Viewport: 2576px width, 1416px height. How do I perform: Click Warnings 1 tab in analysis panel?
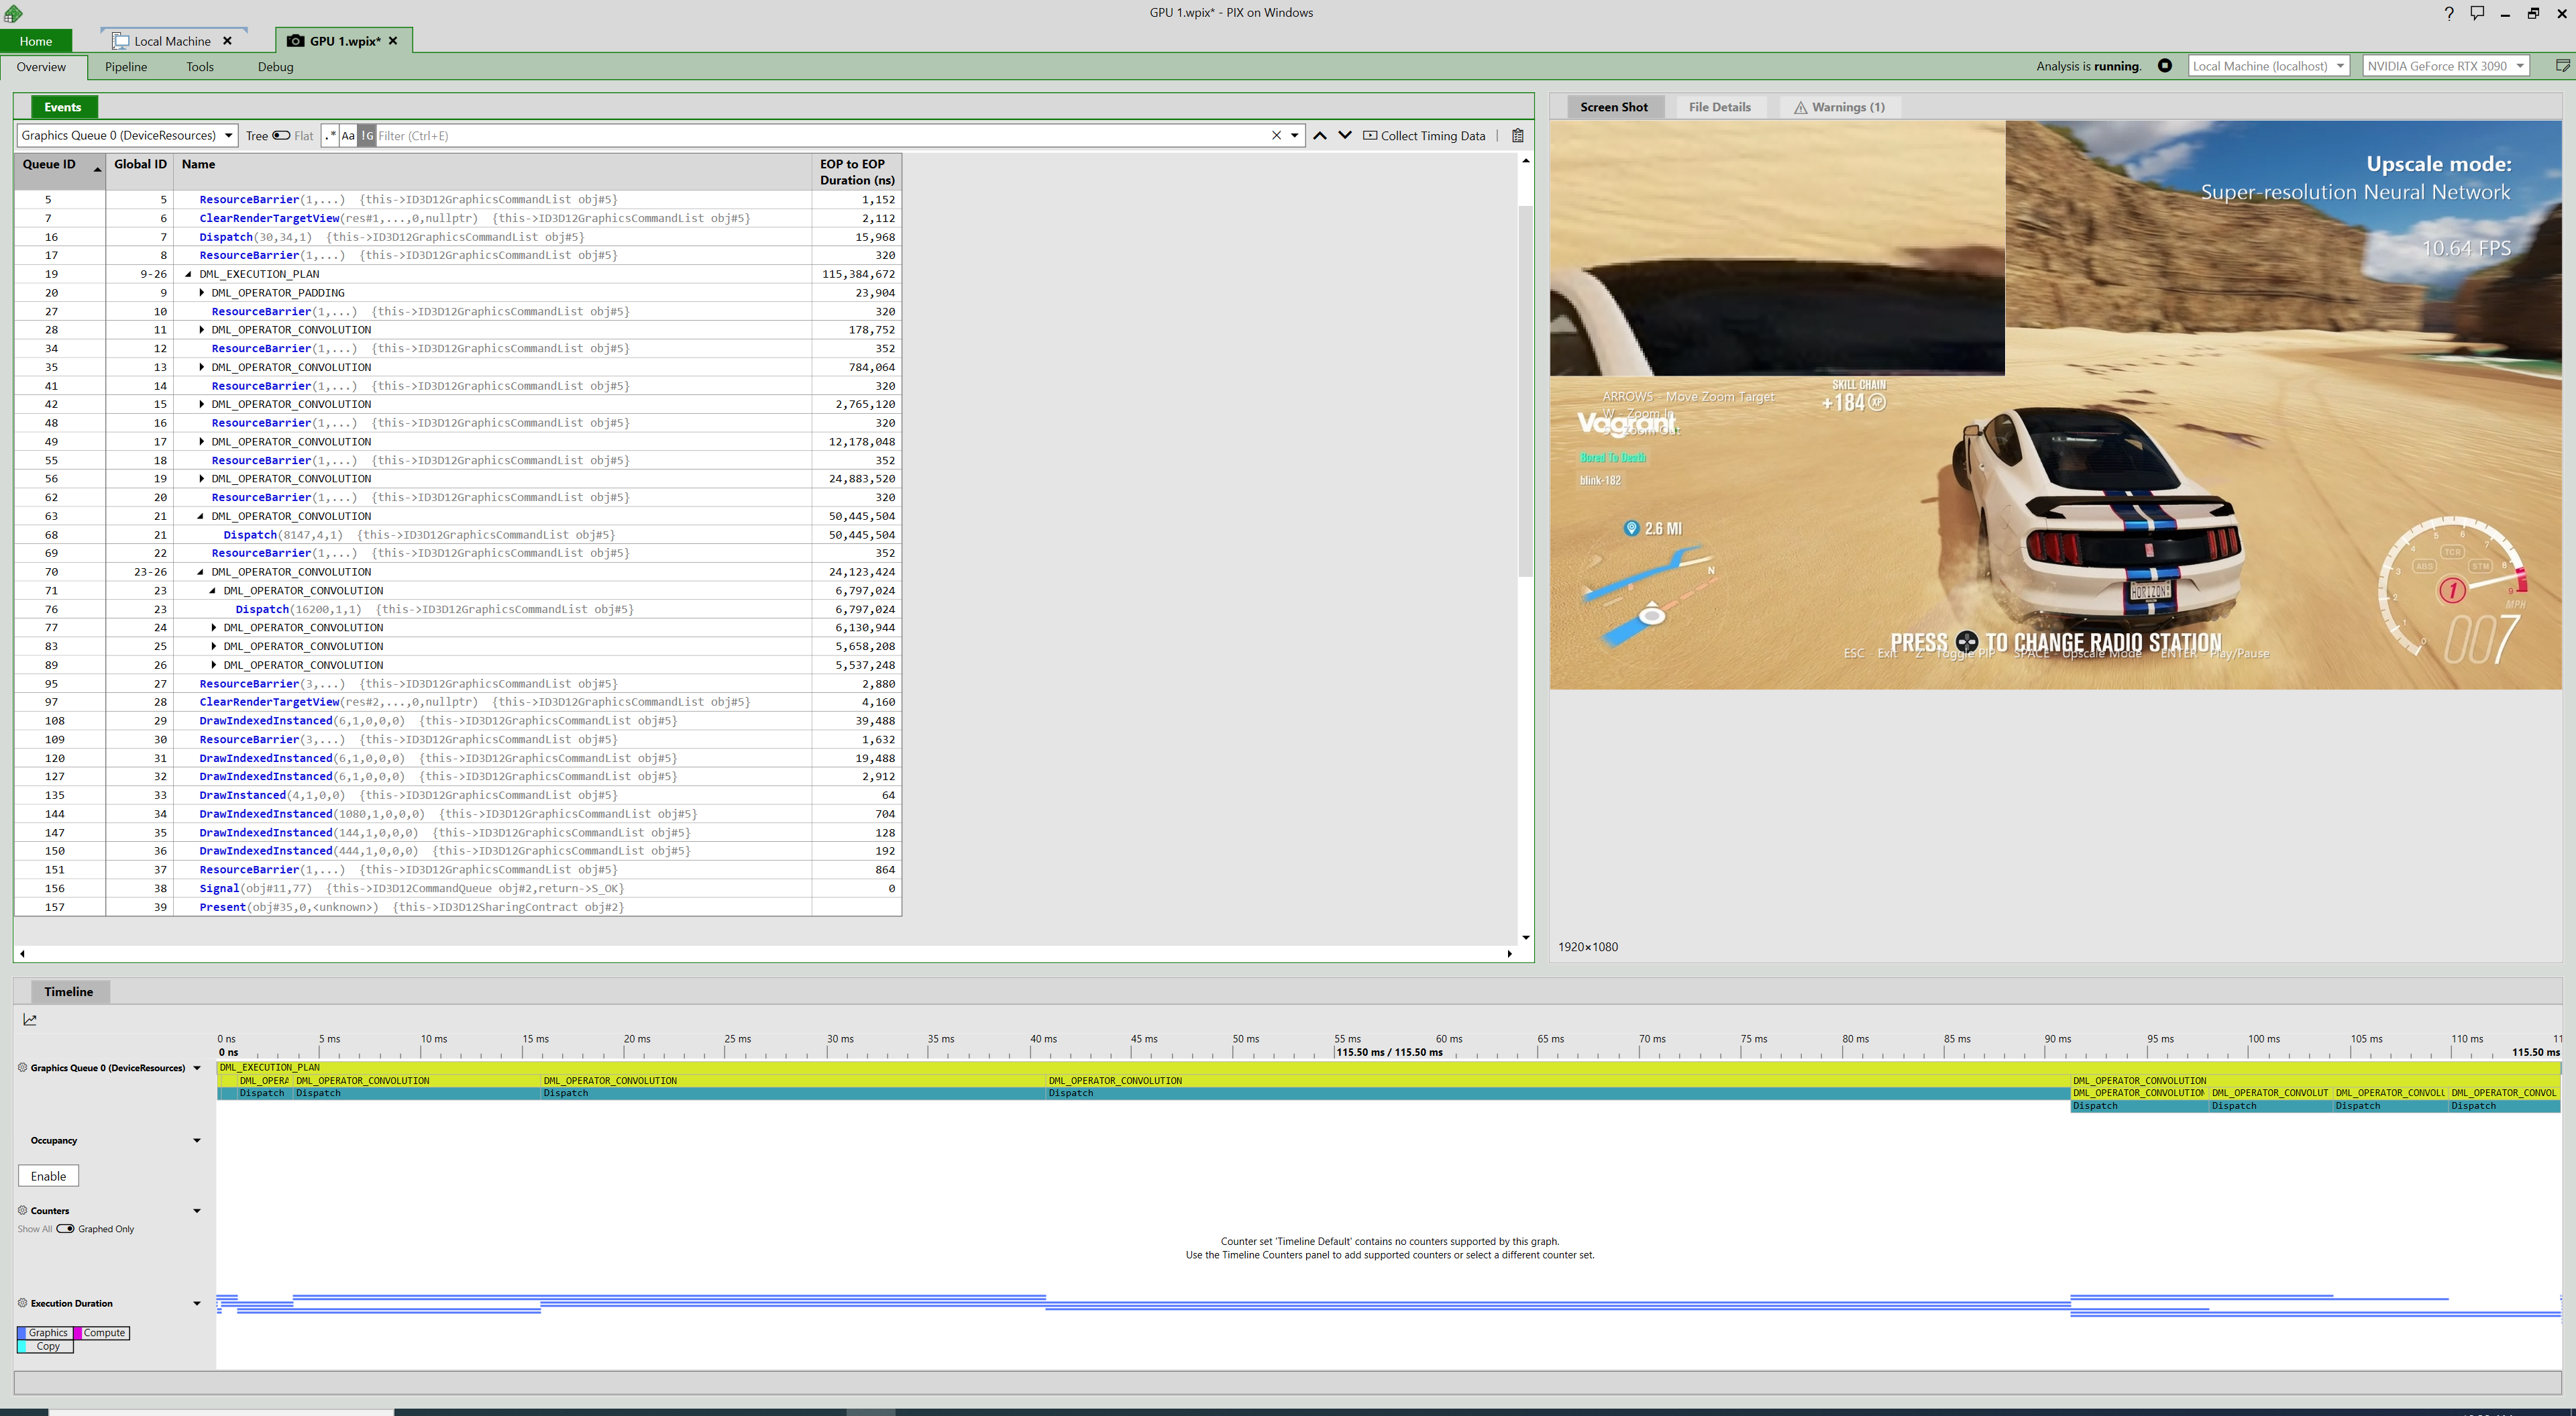(x=1838, y=107)
